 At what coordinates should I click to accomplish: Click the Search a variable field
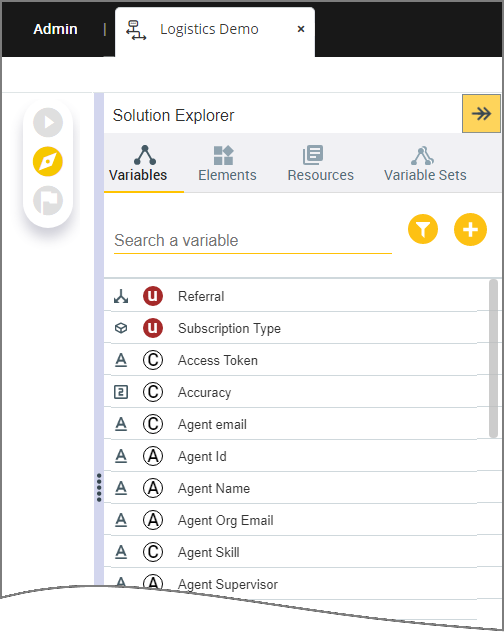pos(253,240)
